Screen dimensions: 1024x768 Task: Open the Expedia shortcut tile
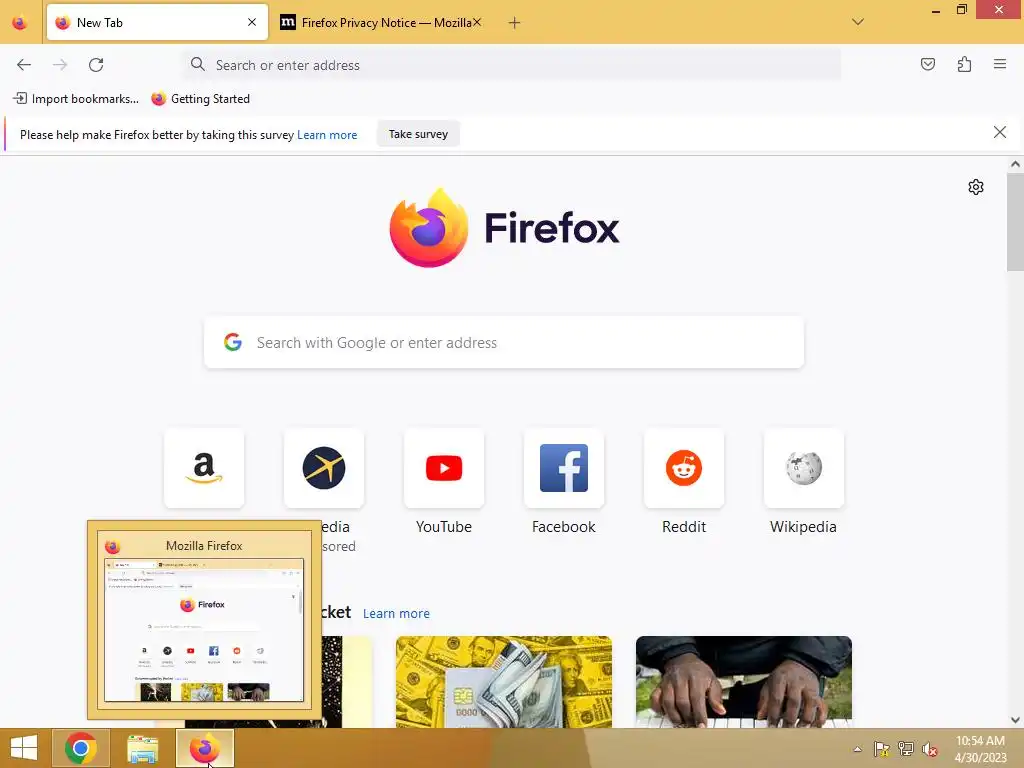click(324, 468)
